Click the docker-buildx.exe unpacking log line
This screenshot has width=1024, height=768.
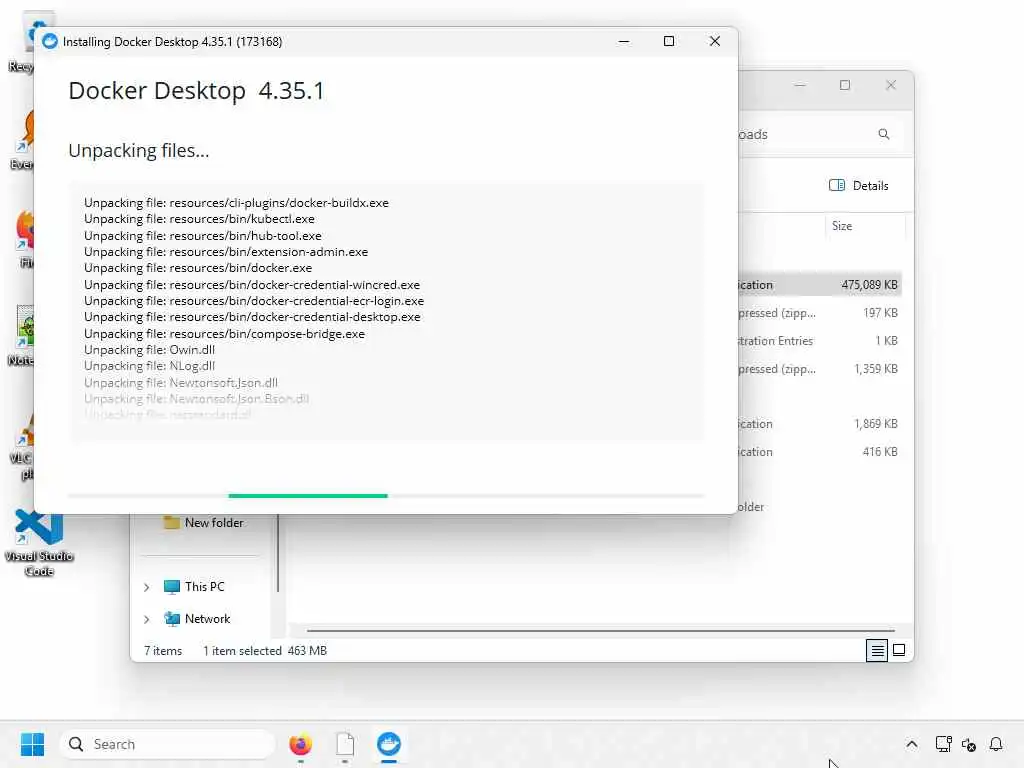tap(236, 202)
